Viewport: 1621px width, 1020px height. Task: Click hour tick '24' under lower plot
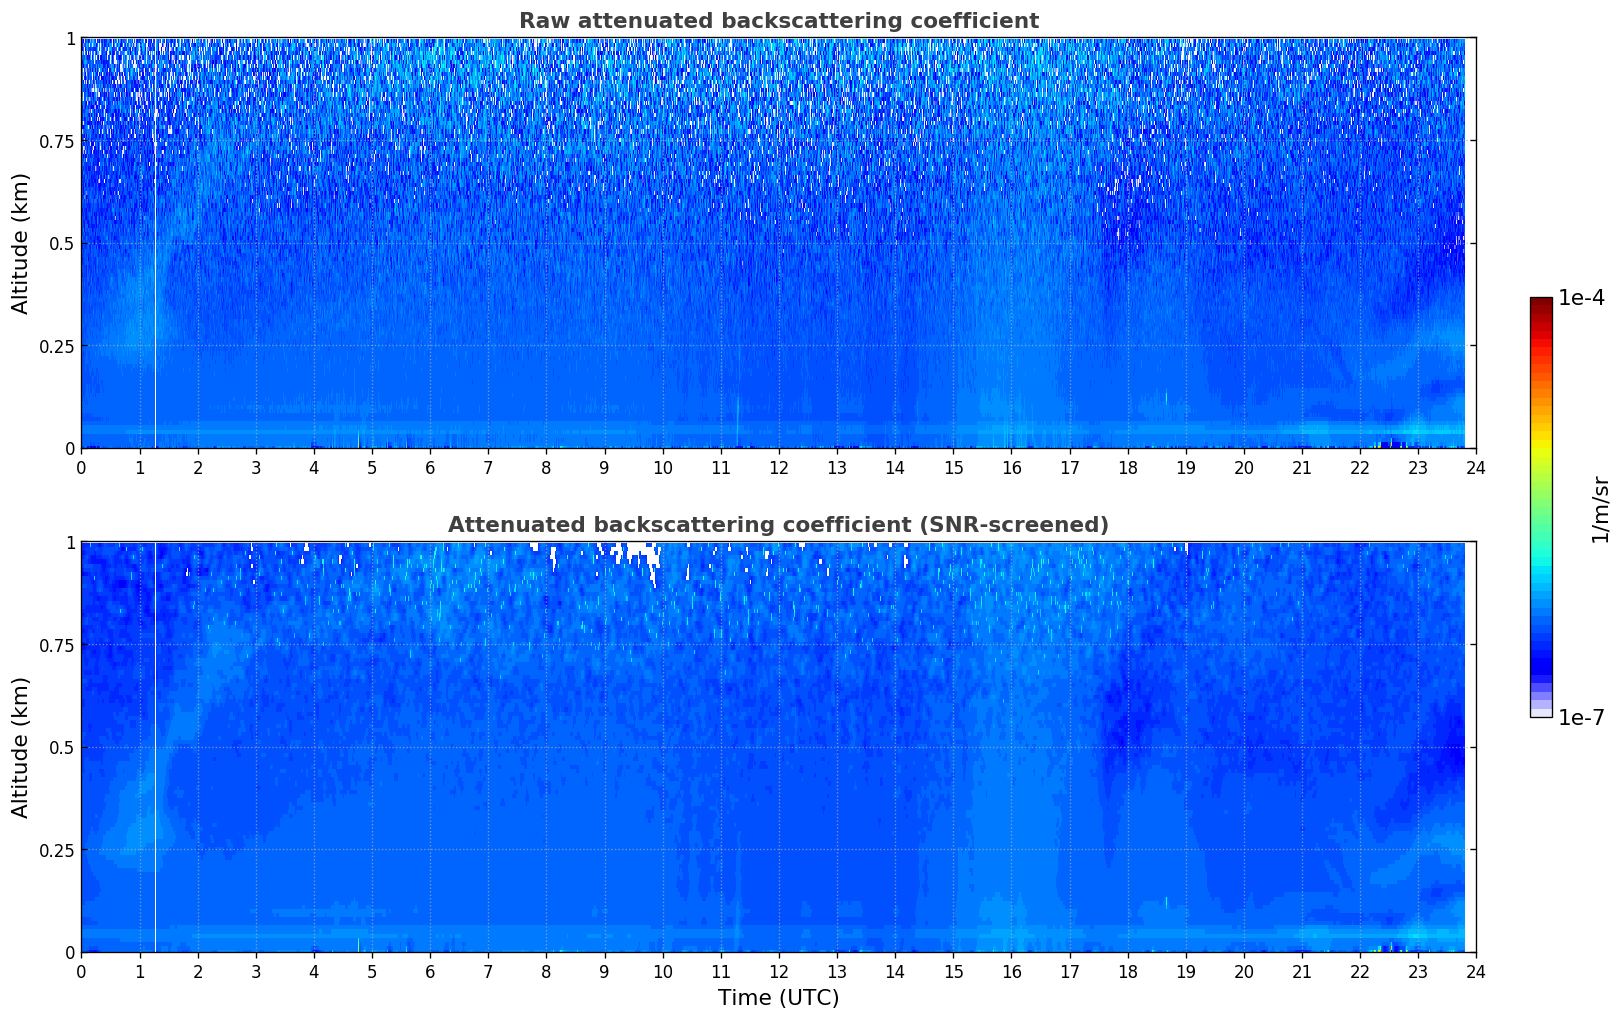coord(1476,971)
